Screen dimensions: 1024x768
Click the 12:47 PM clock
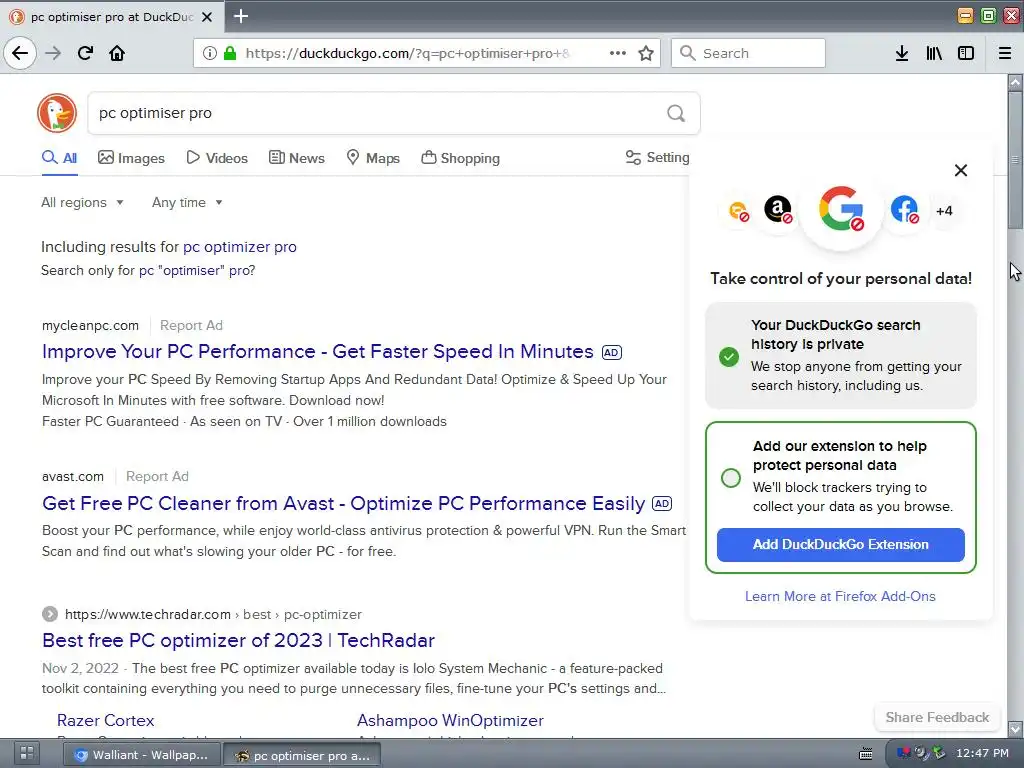[x=983, y=753]
